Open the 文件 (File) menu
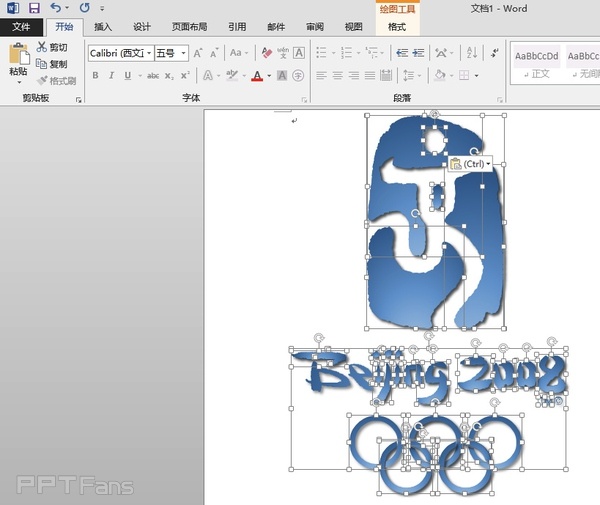600x505 pixels. pos(21,27)
